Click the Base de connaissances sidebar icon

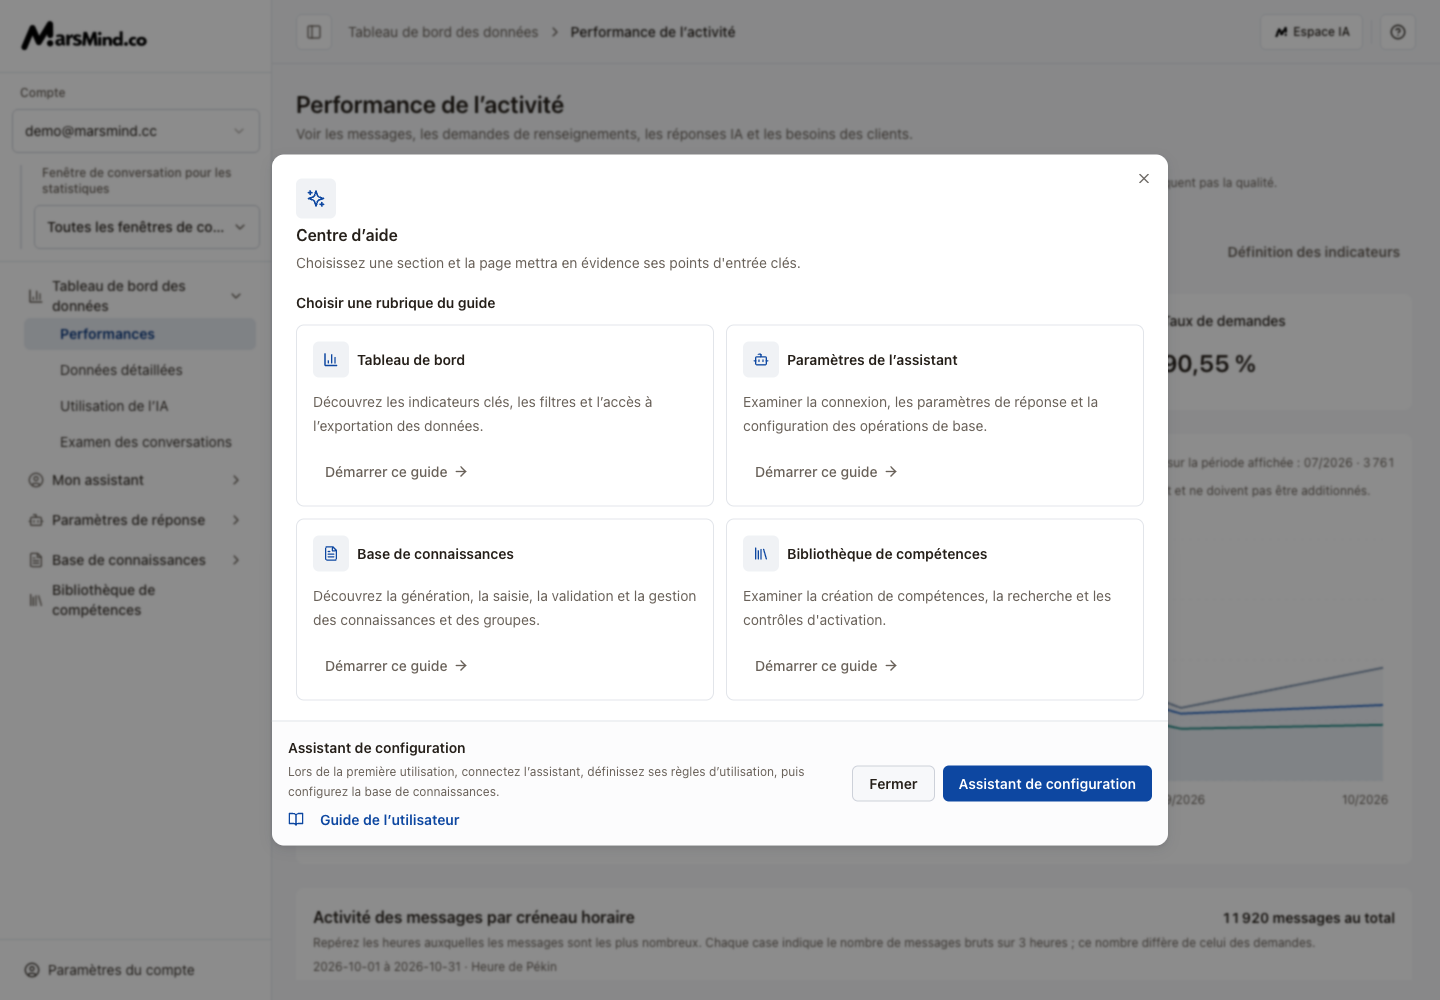(x=36, y=560)
